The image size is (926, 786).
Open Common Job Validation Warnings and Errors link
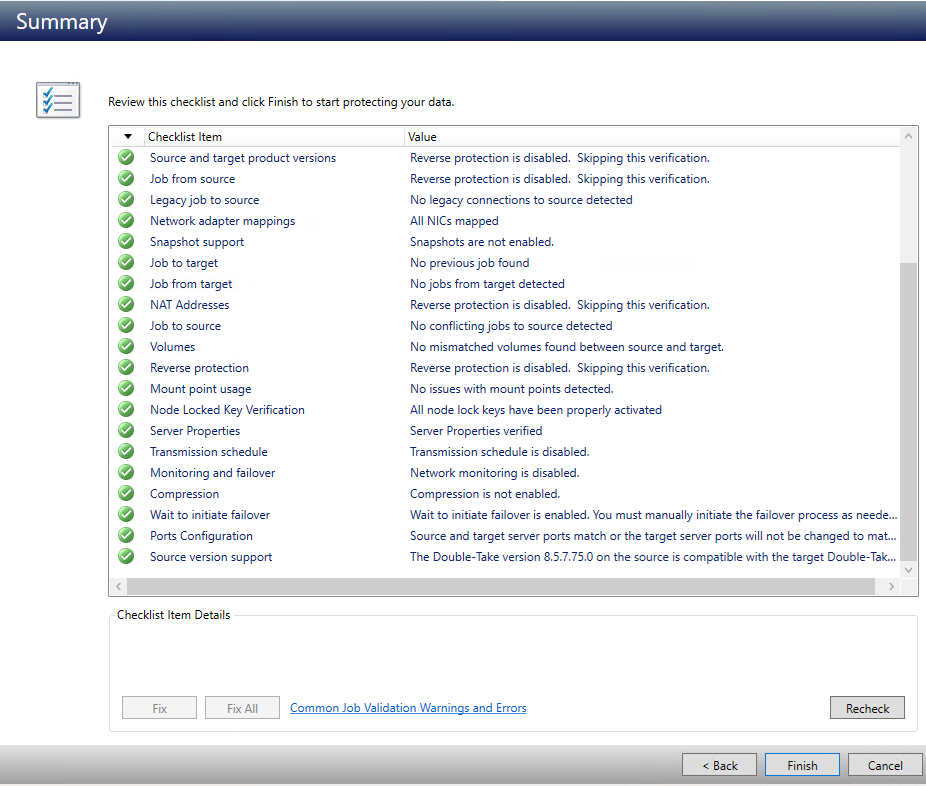coord(408,708)
